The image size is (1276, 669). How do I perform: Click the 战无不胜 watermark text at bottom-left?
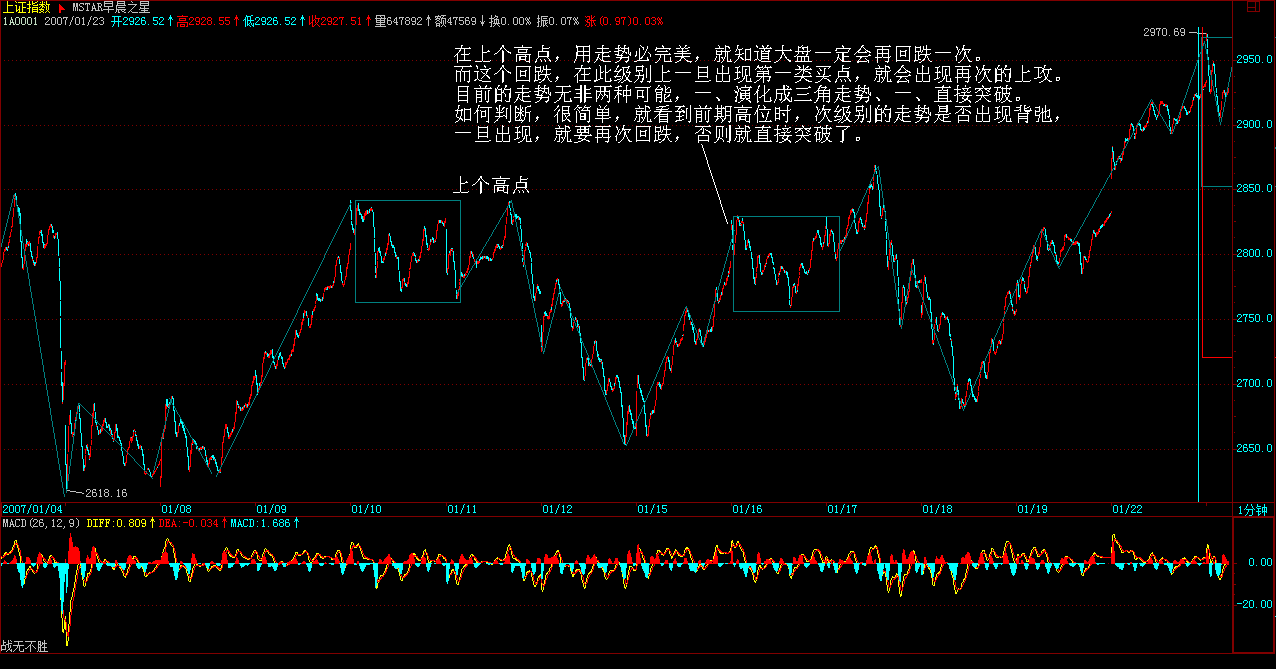[x=24, y=658]
